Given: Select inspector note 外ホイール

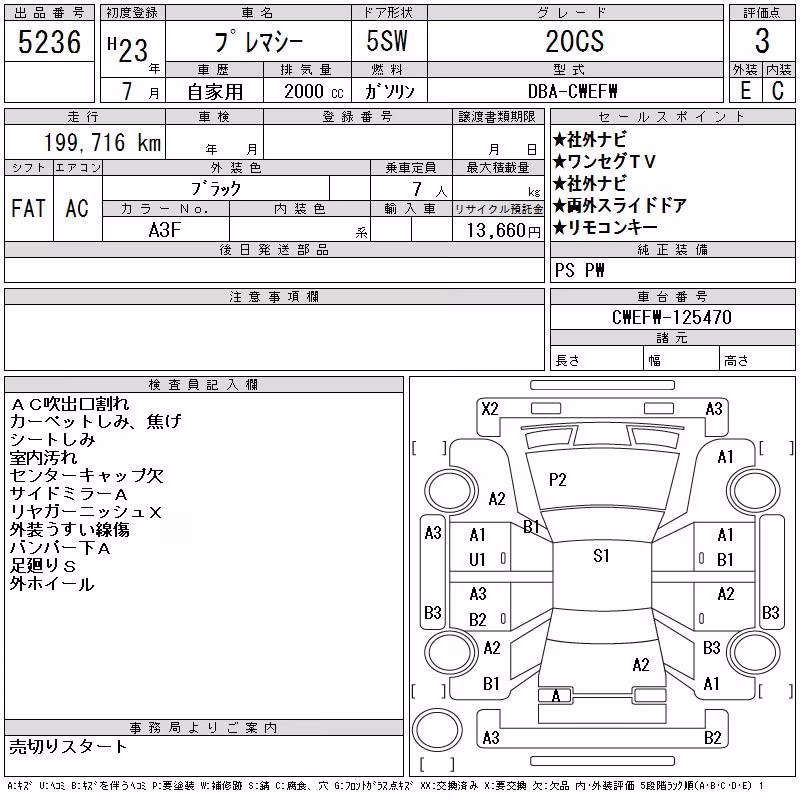Looking at the screenshot, I should [53, 584].
